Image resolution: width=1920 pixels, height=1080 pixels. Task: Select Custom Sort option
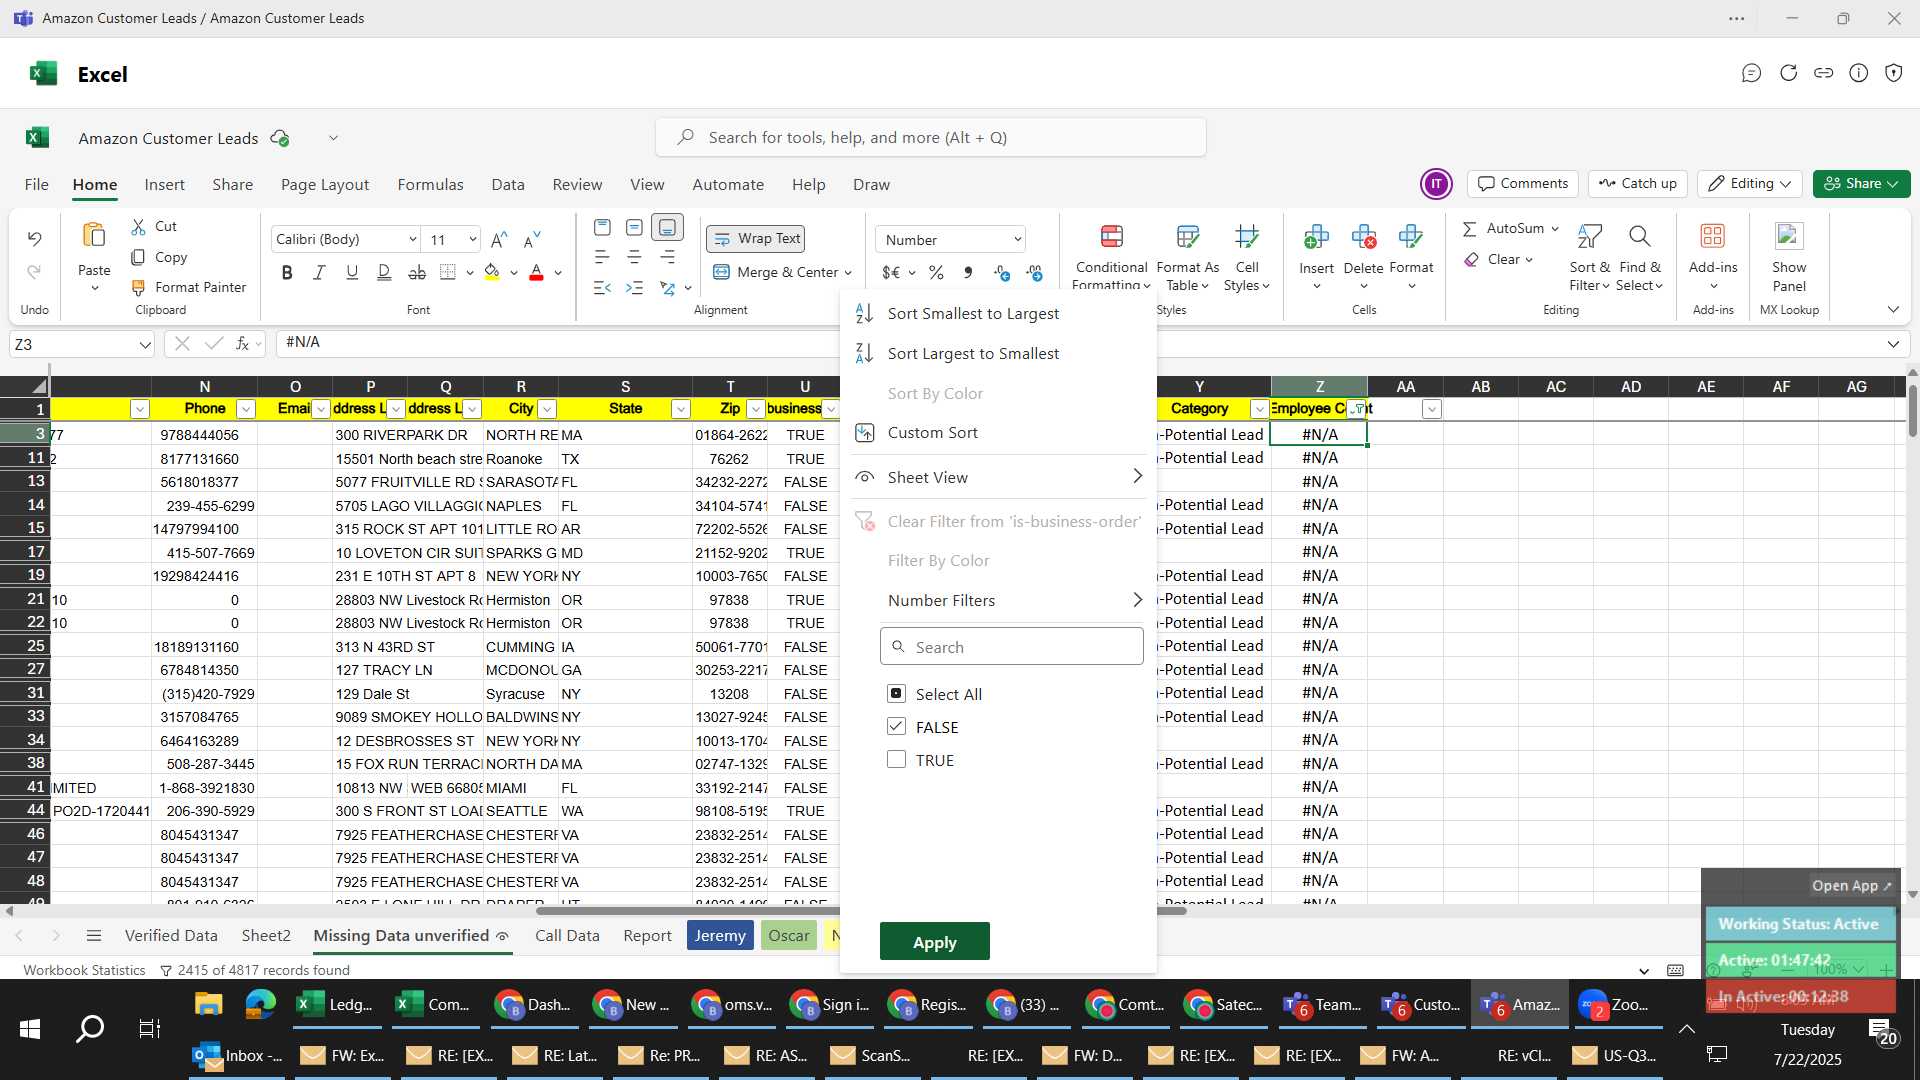[932, 432]
